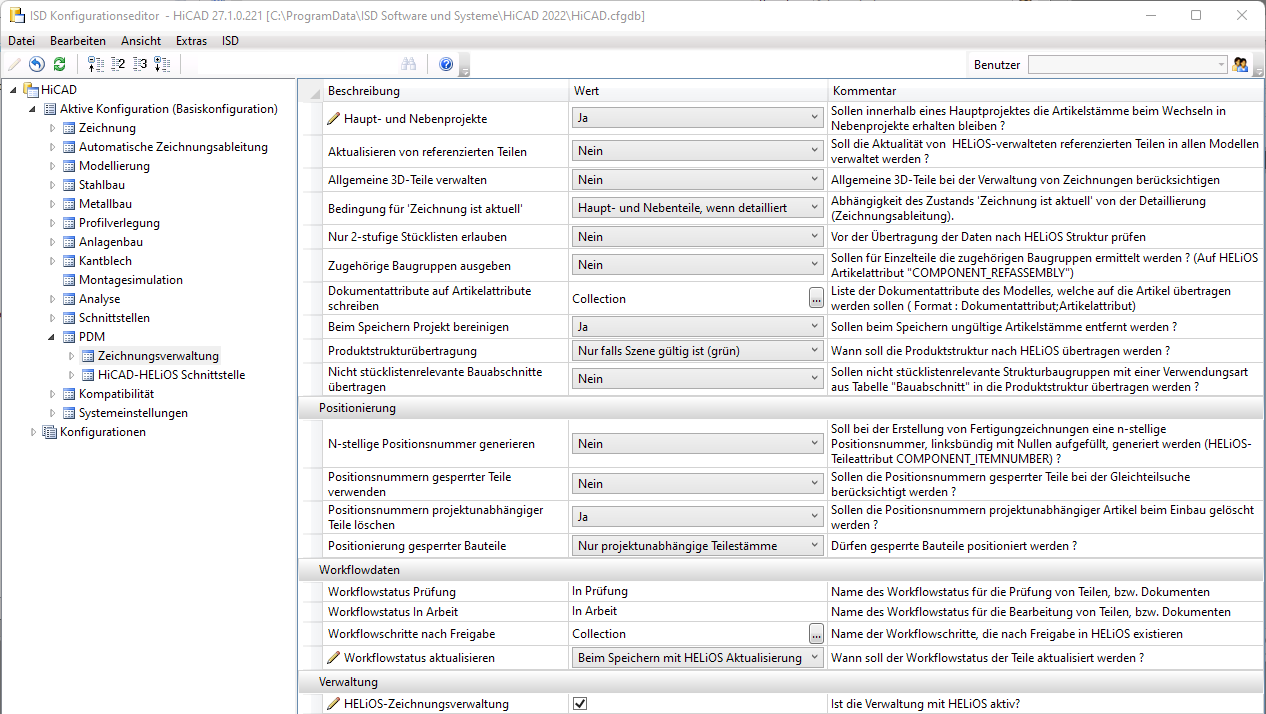Click the green refresh toolbar icon
The height and width of the screenshot is (714, 1266).
60,64
